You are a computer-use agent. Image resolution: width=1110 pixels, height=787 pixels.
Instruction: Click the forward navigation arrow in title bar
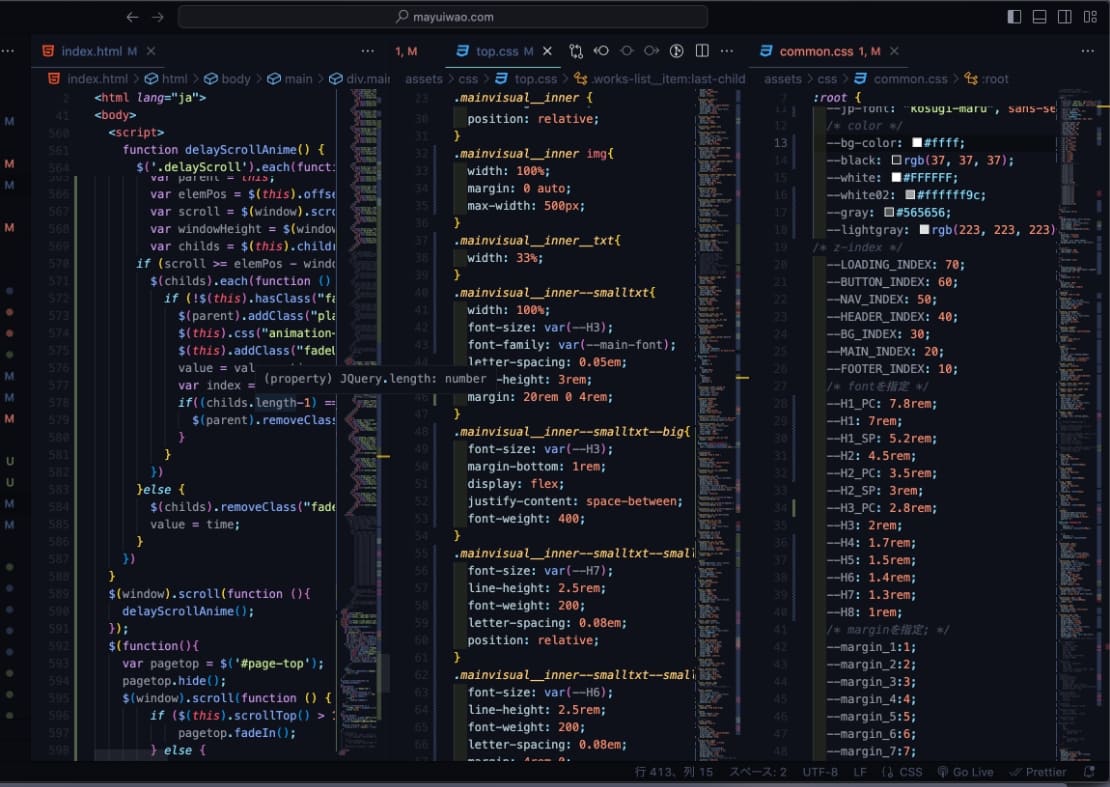coord(157,17)
